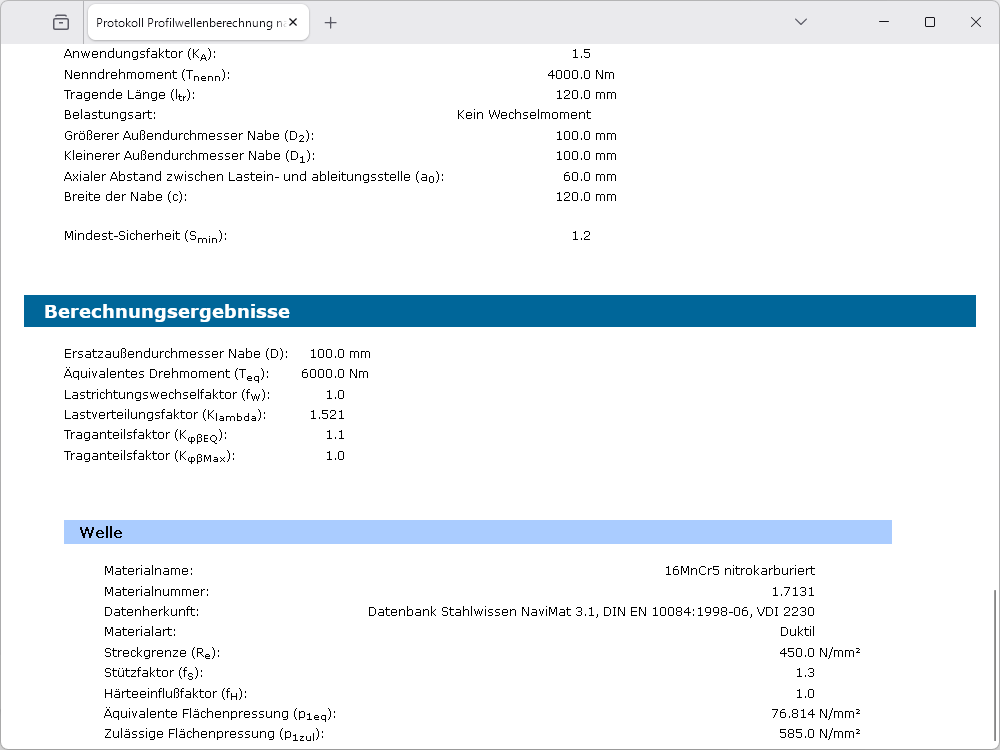Close the window
Image resolution: width=1000 pixels, height=750 pixels.
[x=976, y=22]
